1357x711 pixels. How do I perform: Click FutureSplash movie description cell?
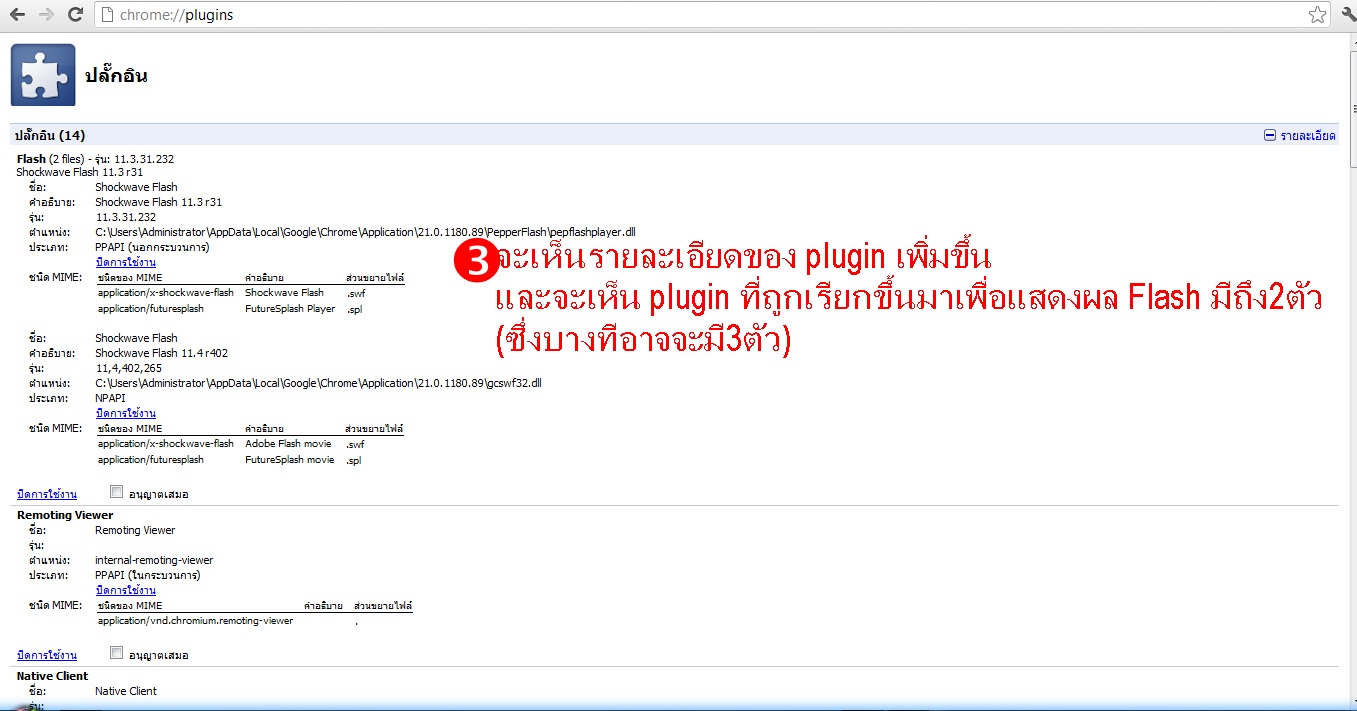click(289, 460)
